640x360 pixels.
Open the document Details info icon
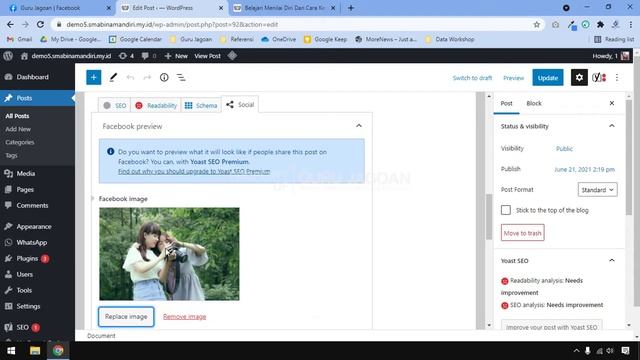(x=164, y=77)
